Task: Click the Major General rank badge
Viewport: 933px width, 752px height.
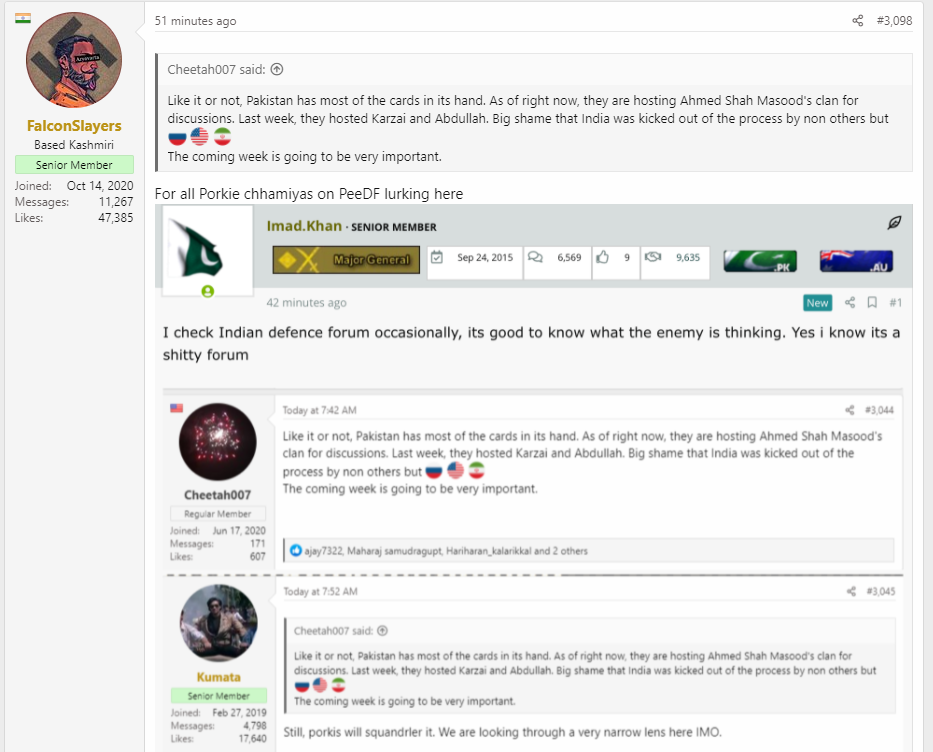Action: pyautogui.click(x=346, y=260)
